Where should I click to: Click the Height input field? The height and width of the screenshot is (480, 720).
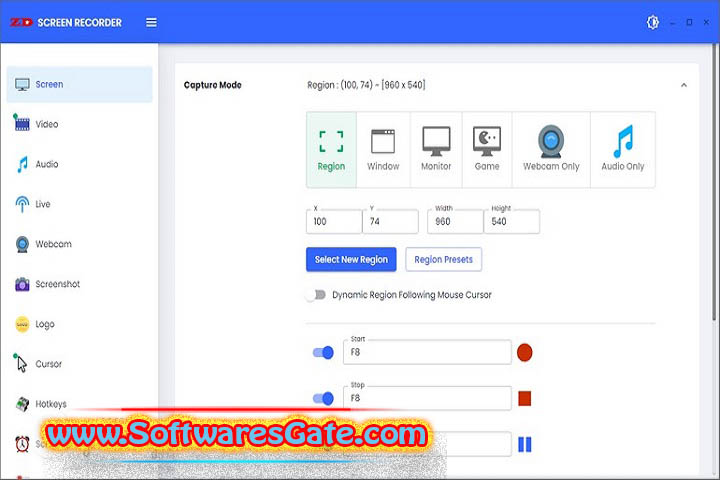512,221
